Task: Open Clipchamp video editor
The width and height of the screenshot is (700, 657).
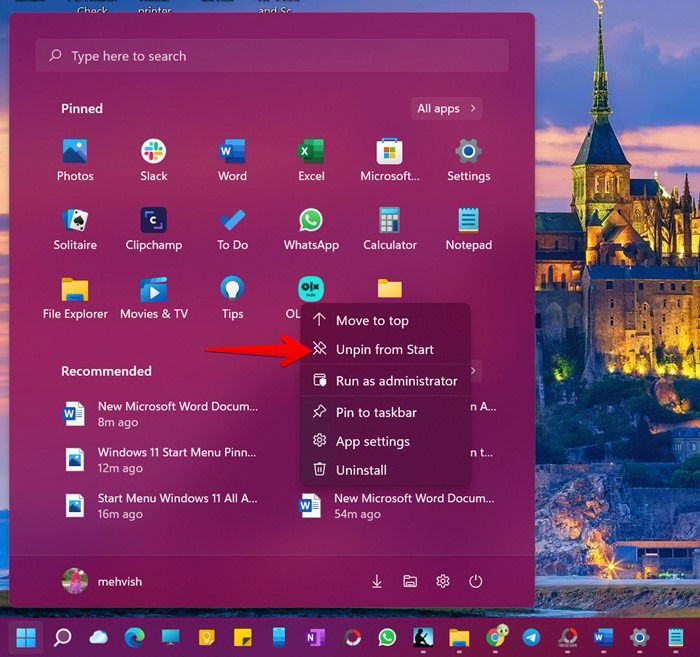Action: point(154,229)
